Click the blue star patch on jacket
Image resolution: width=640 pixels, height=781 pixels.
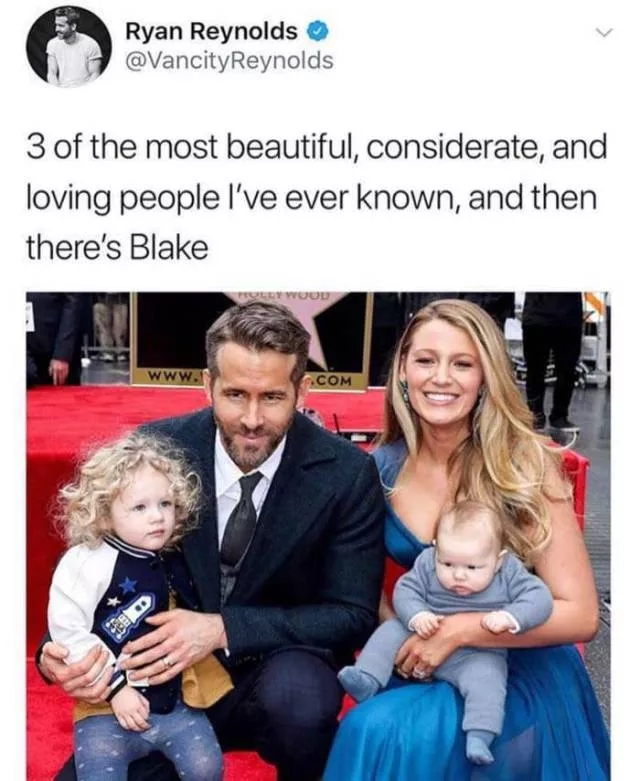point(128,584)
